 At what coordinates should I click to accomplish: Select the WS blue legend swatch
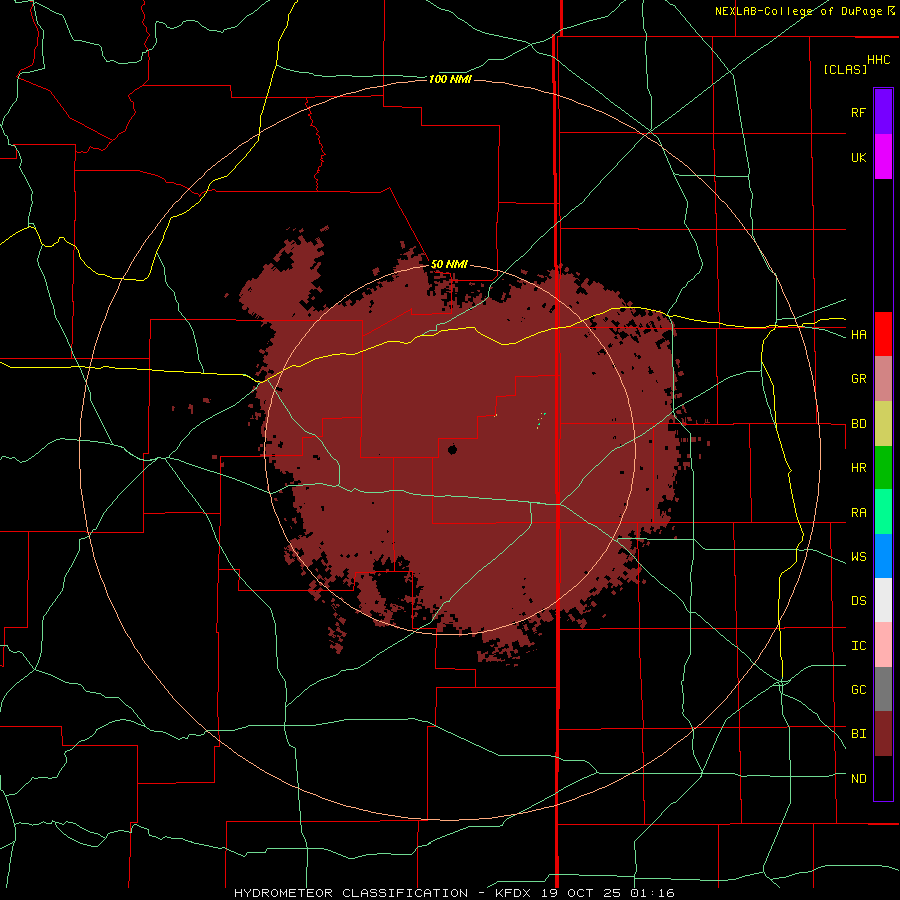click(x=883, y=556)
